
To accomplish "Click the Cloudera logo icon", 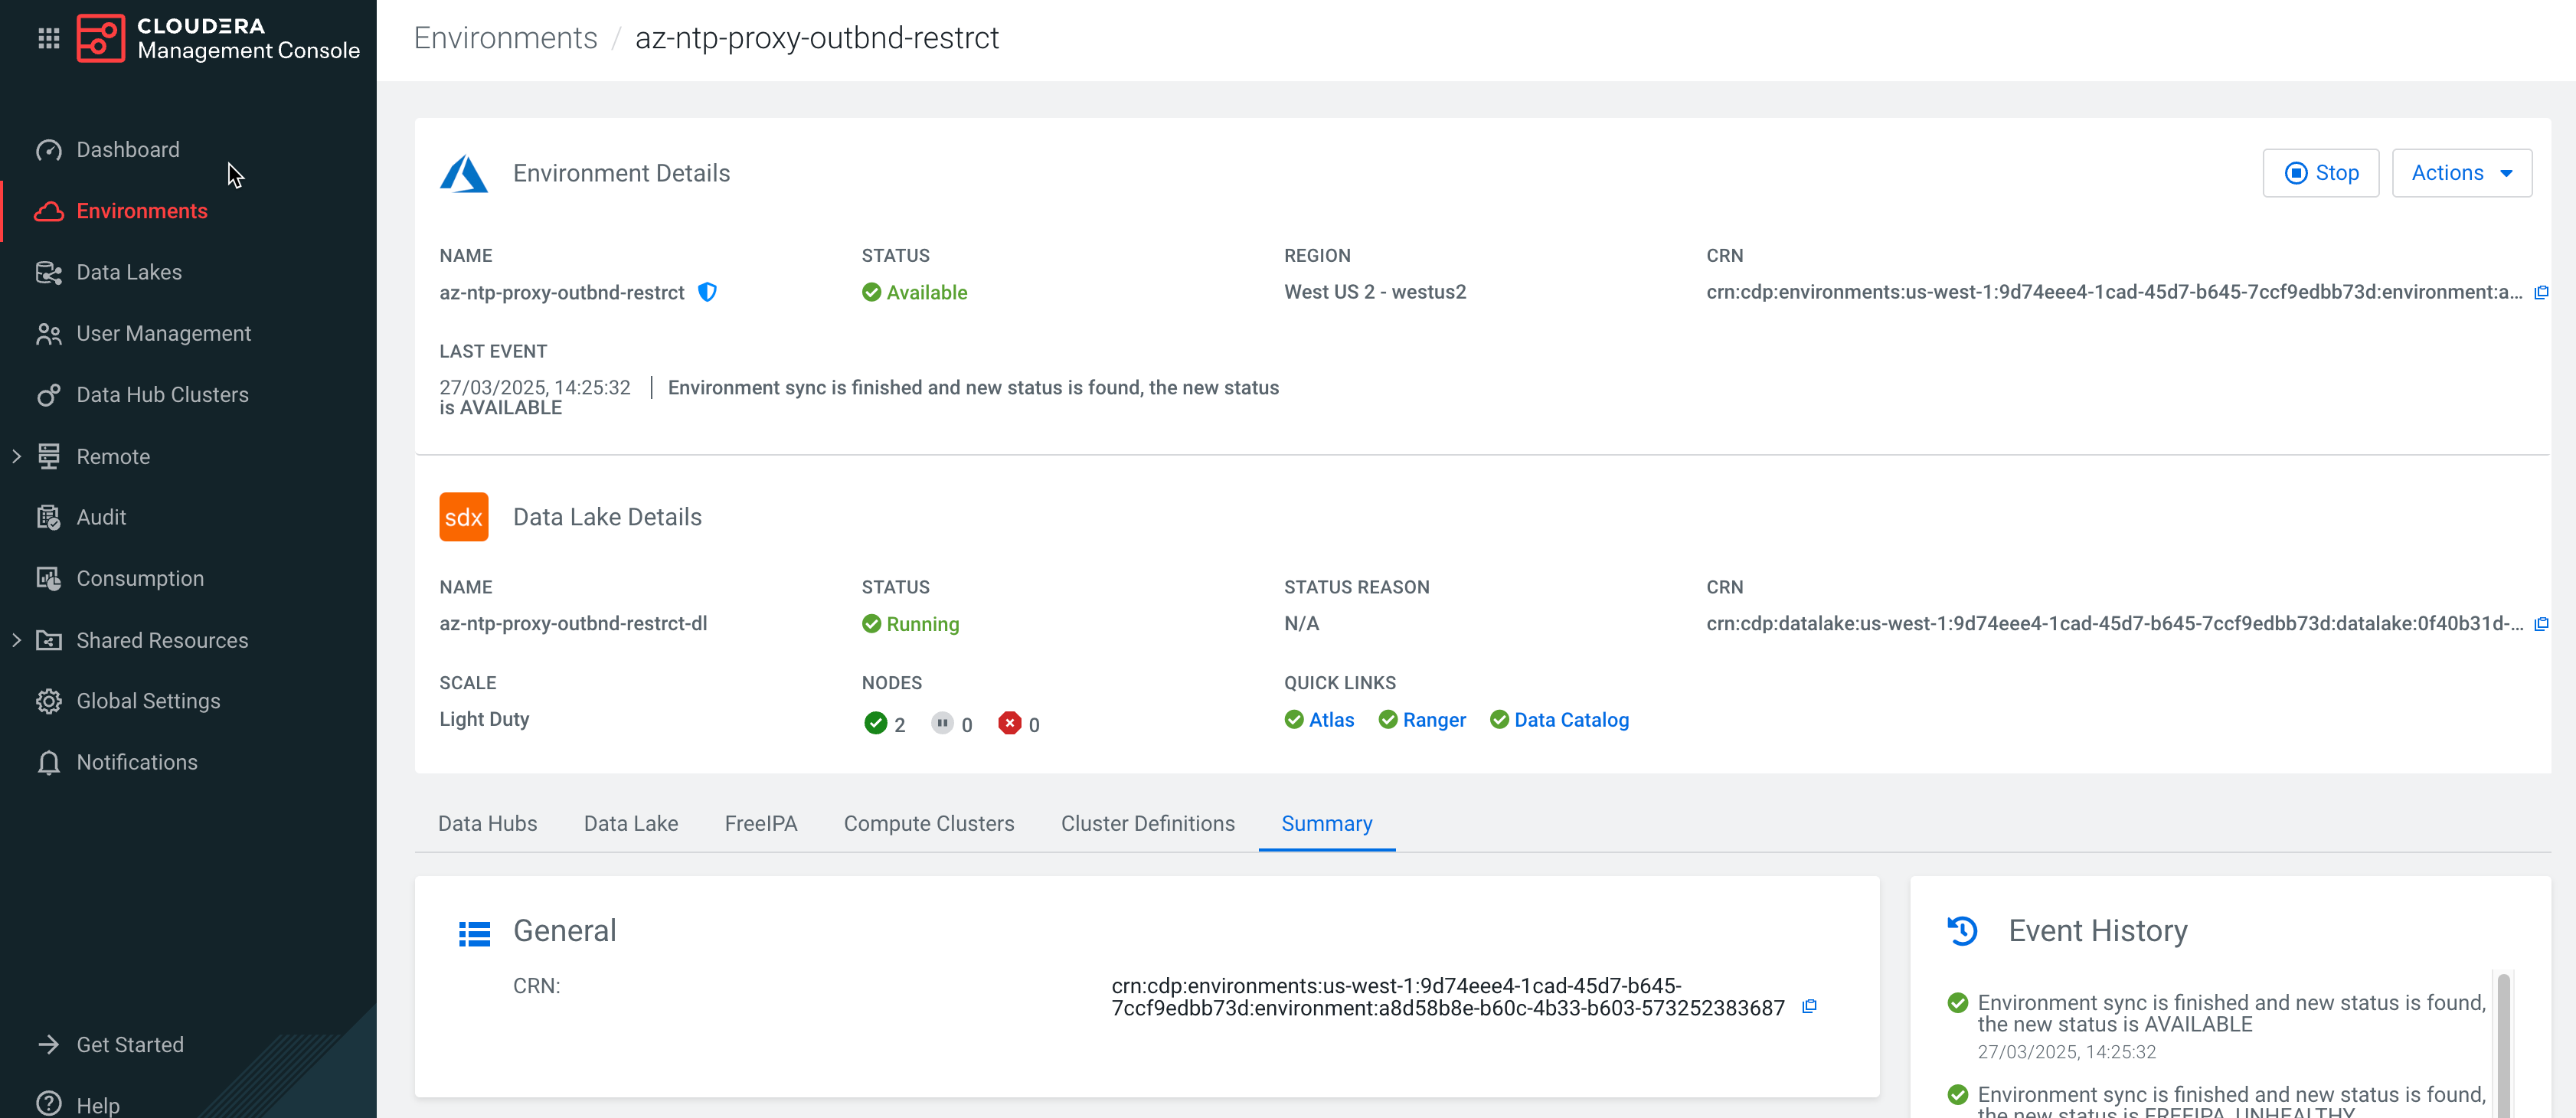I will [101, 38].
